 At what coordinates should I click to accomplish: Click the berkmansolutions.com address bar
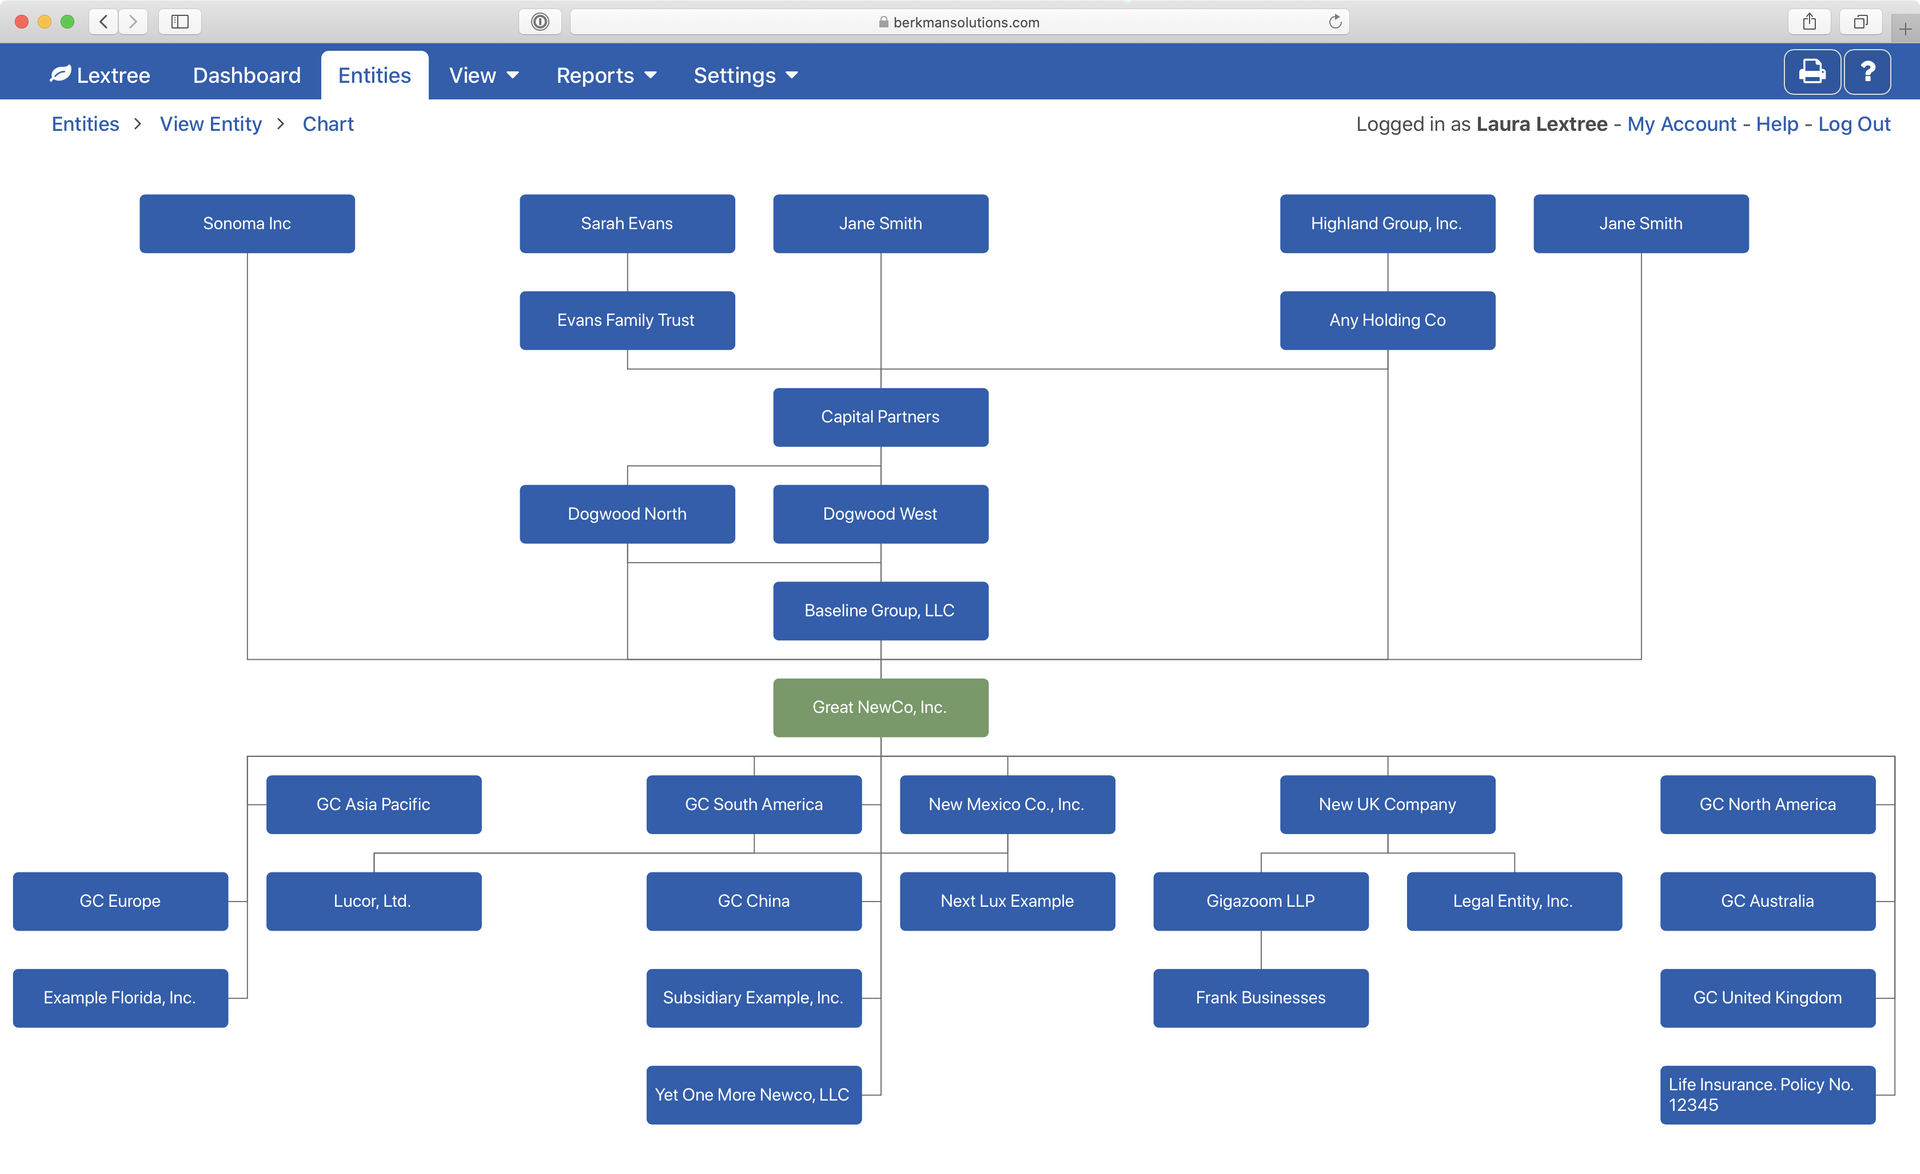coord(959,21)
